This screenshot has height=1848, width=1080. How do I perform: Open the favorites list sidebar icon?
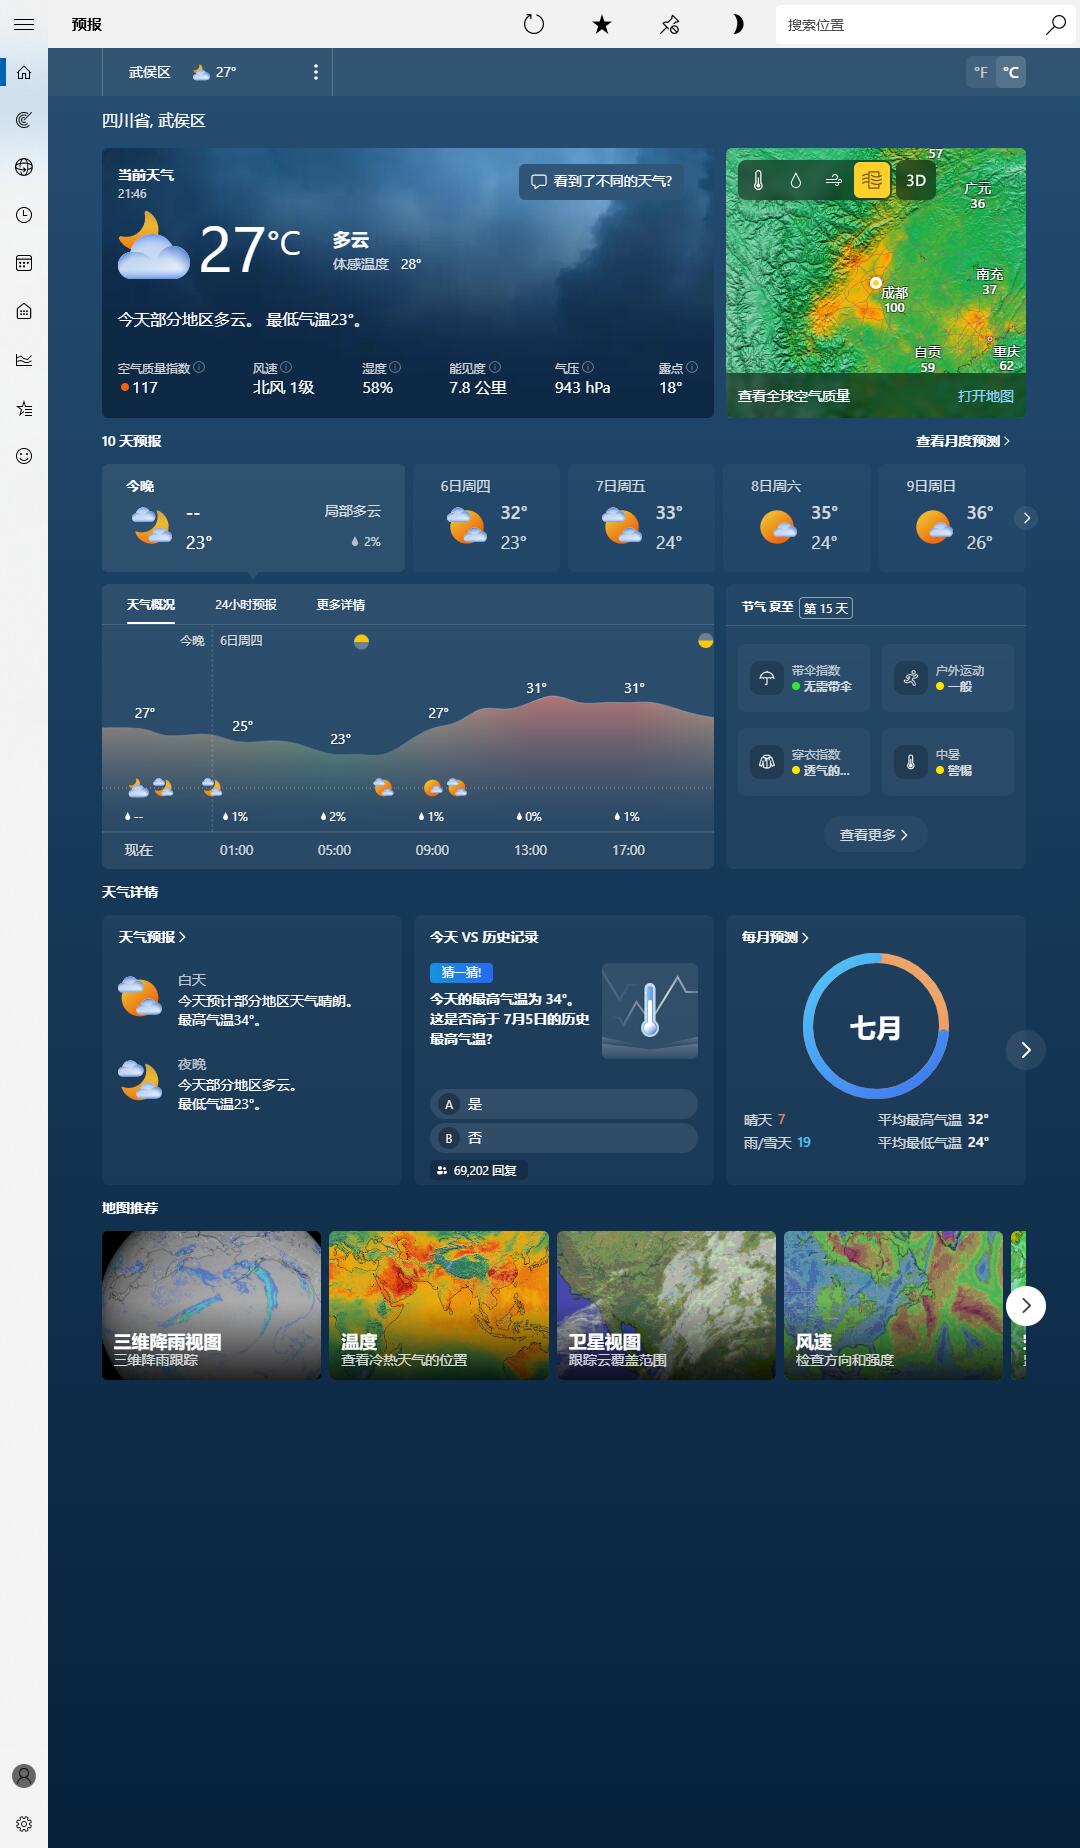[24, 408]
